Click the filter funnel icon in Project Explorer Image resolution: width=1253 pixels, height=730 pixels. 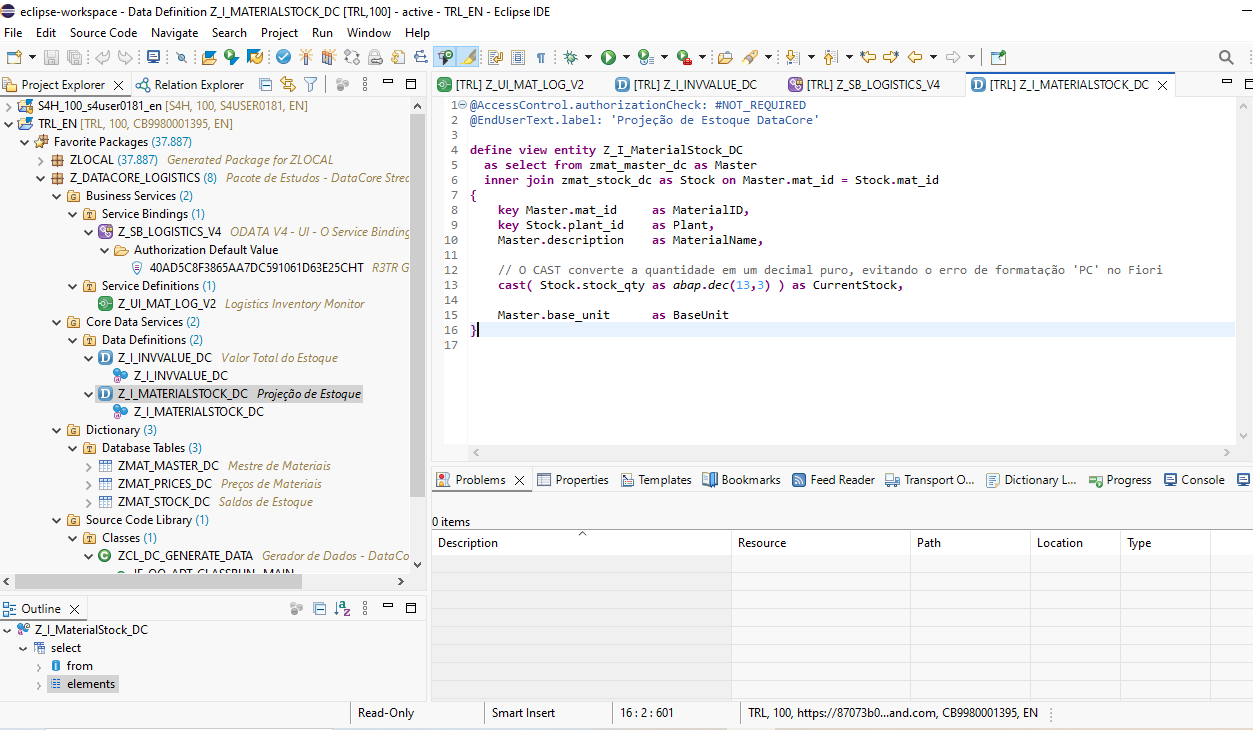310,85
